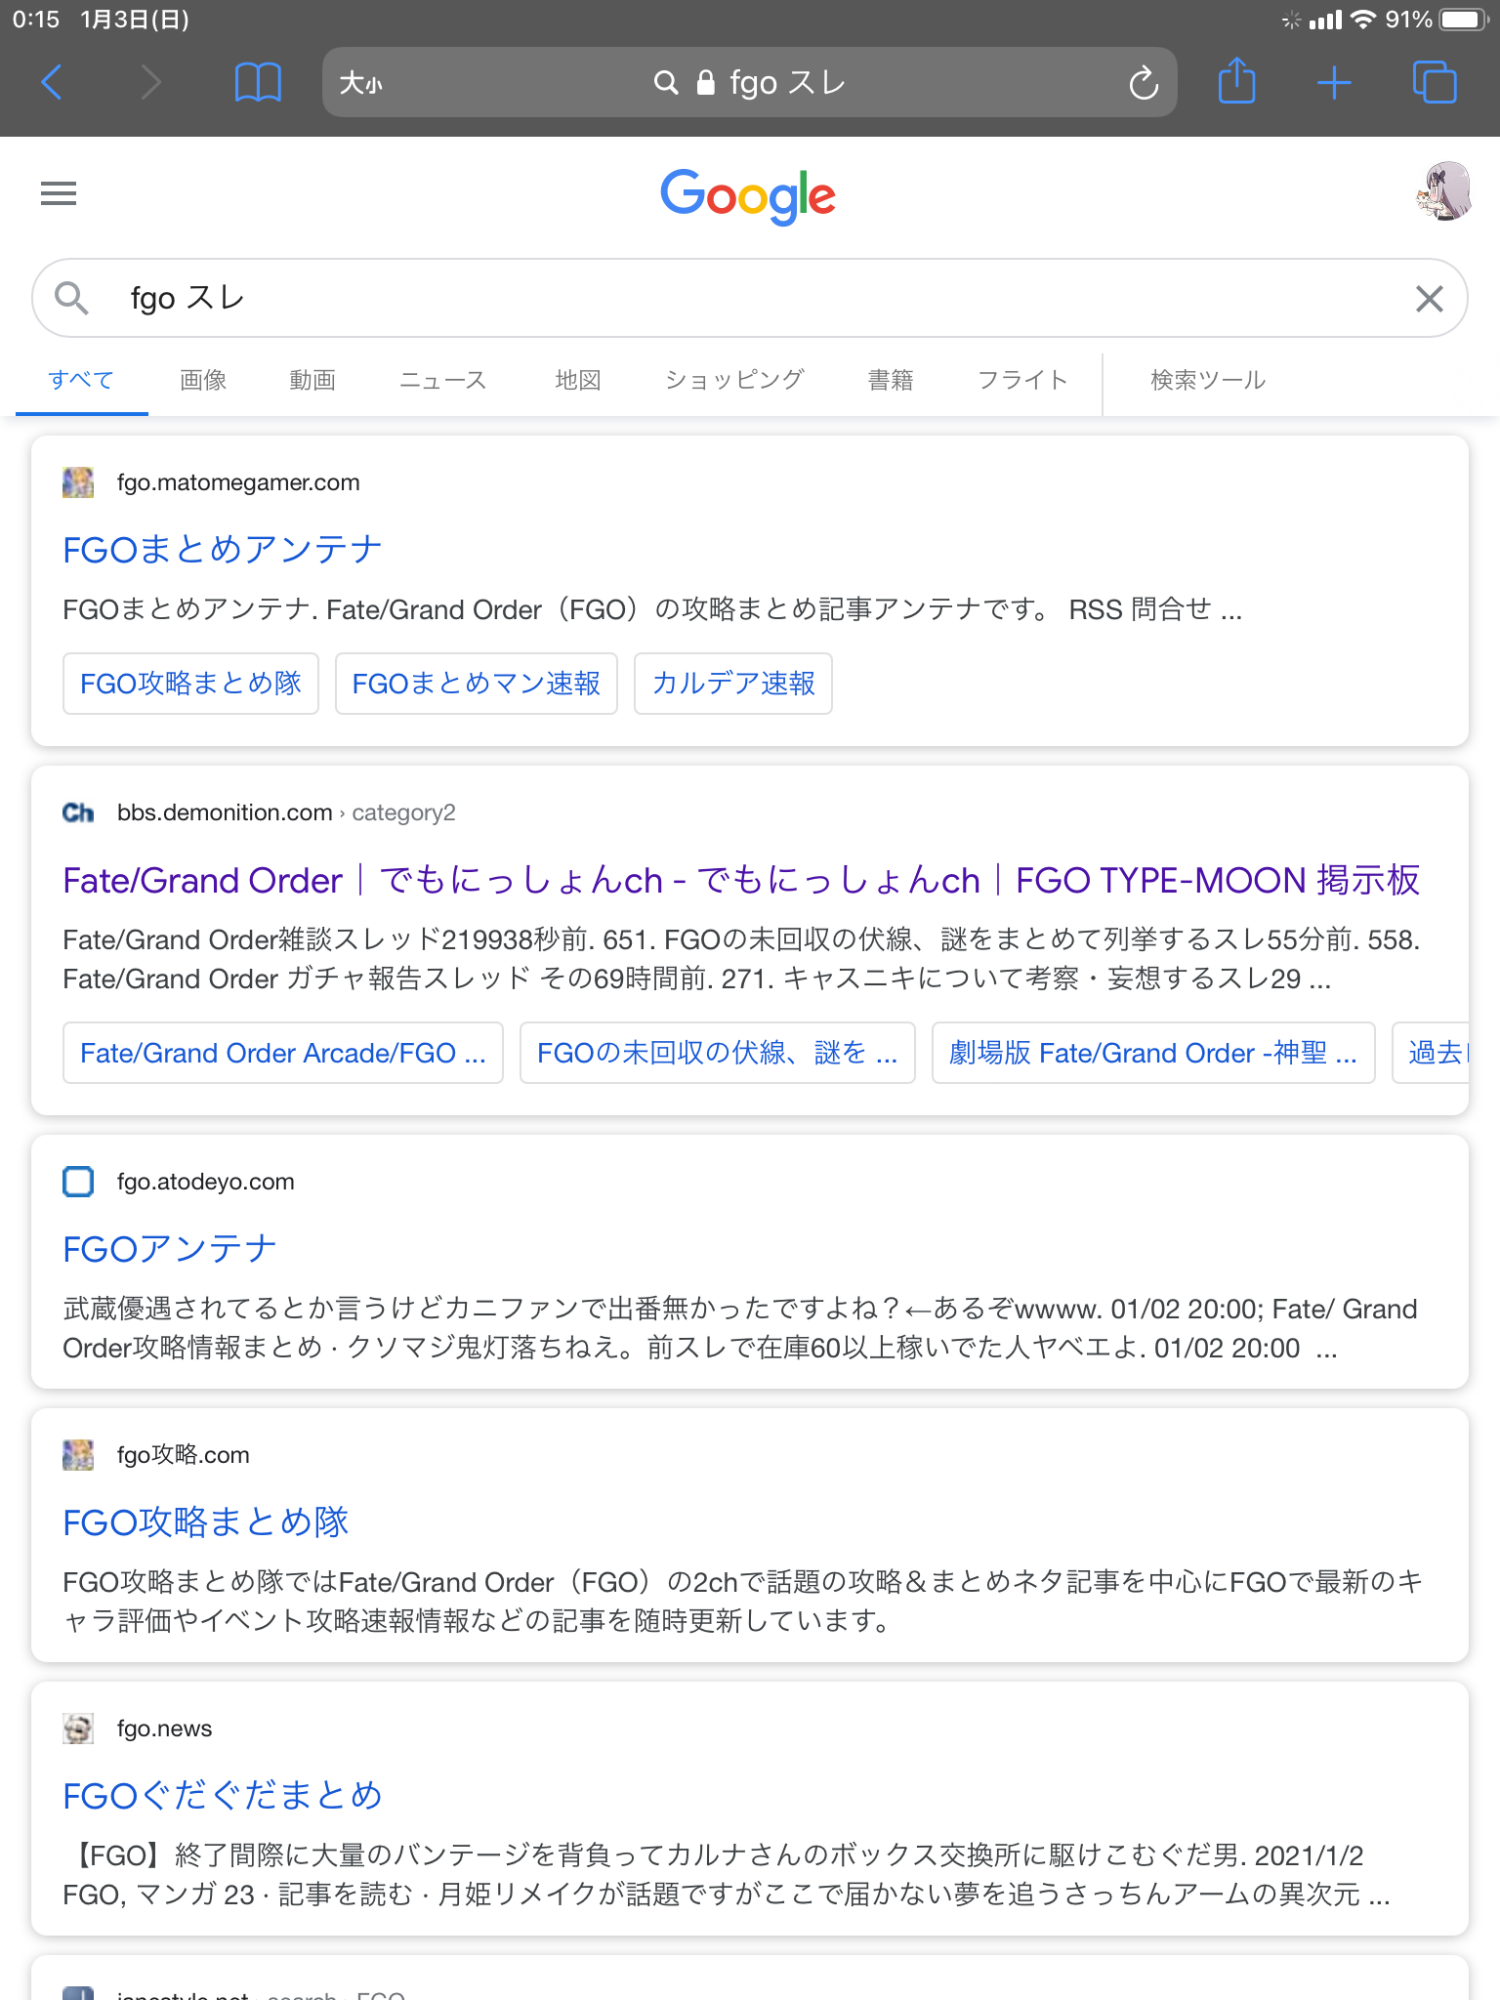Open the FGOまとめアンテナ result link

pyautogui.click(x=222, y=549)
